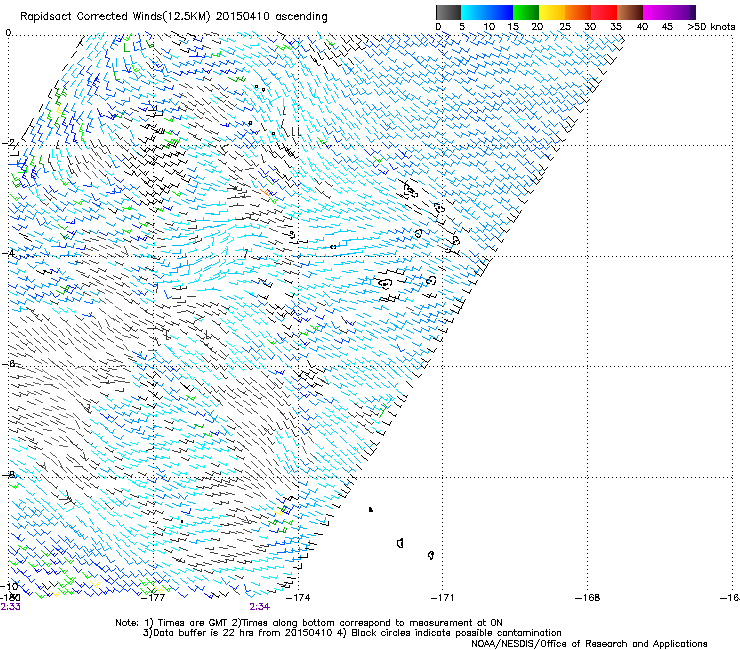Click the purple time stamp 2:33
The image size is (740, 650).
10,607
